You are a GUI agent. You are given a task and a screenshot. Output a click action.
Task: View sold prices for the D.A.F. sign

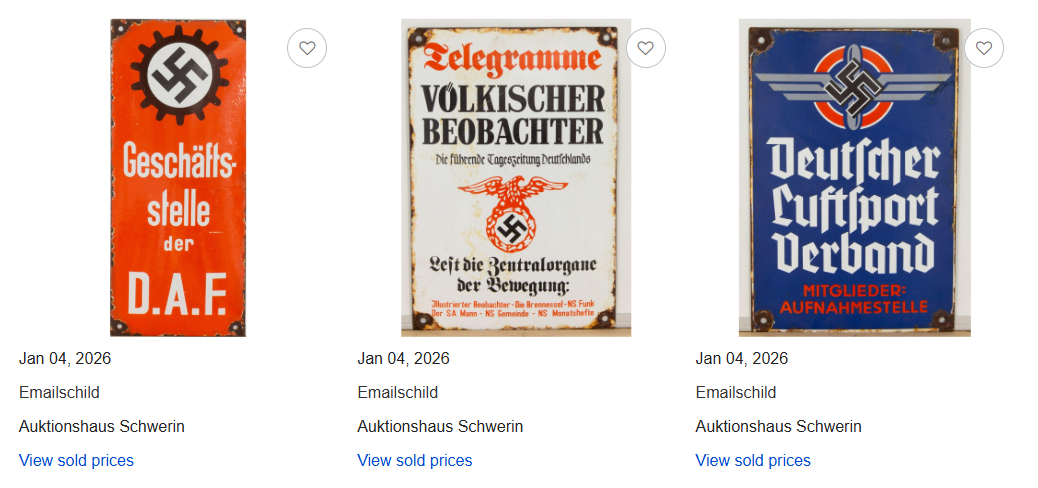point(76,460)
